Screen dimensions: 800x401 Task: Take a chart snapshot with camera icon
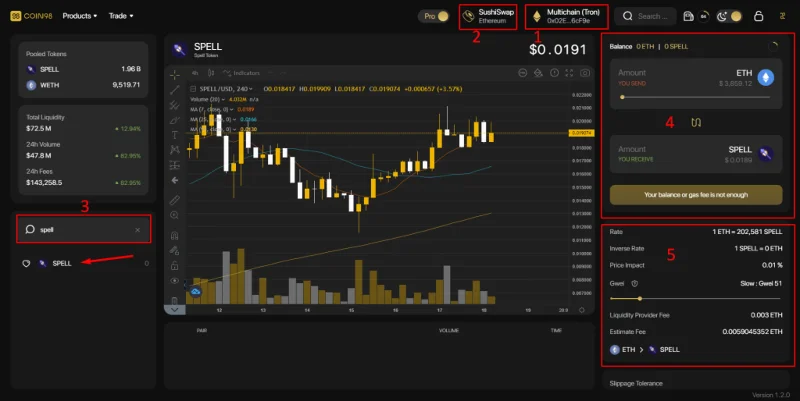[585, 73]
